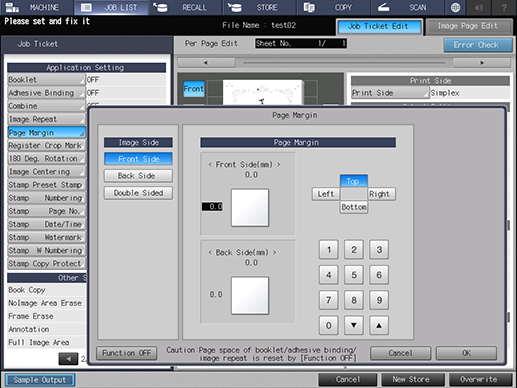
Task: Click the job ticket page-back arrow
Action: (x=68, y=359)
